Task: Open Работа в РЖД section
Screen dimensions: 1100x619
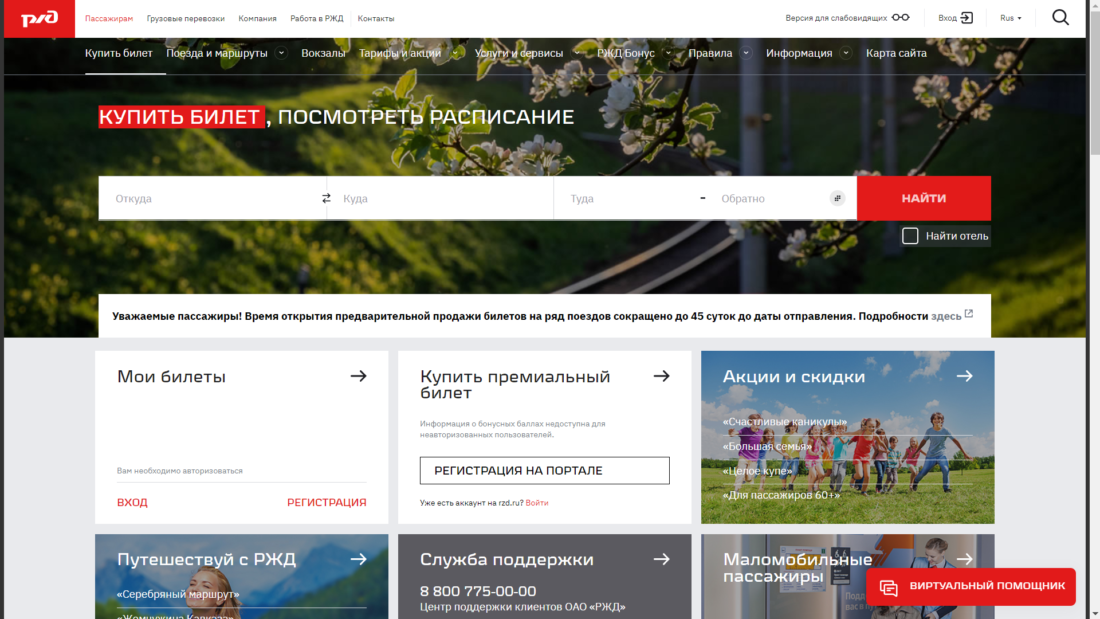Action: 317,18
